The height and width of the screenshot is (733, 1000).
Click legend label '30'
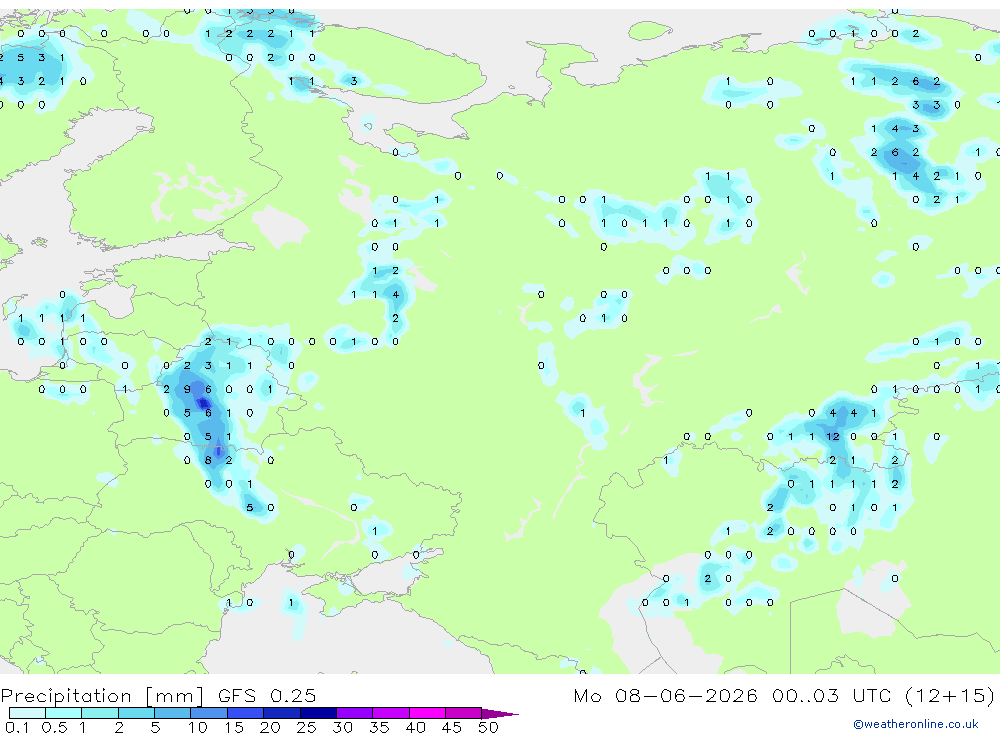342,727
